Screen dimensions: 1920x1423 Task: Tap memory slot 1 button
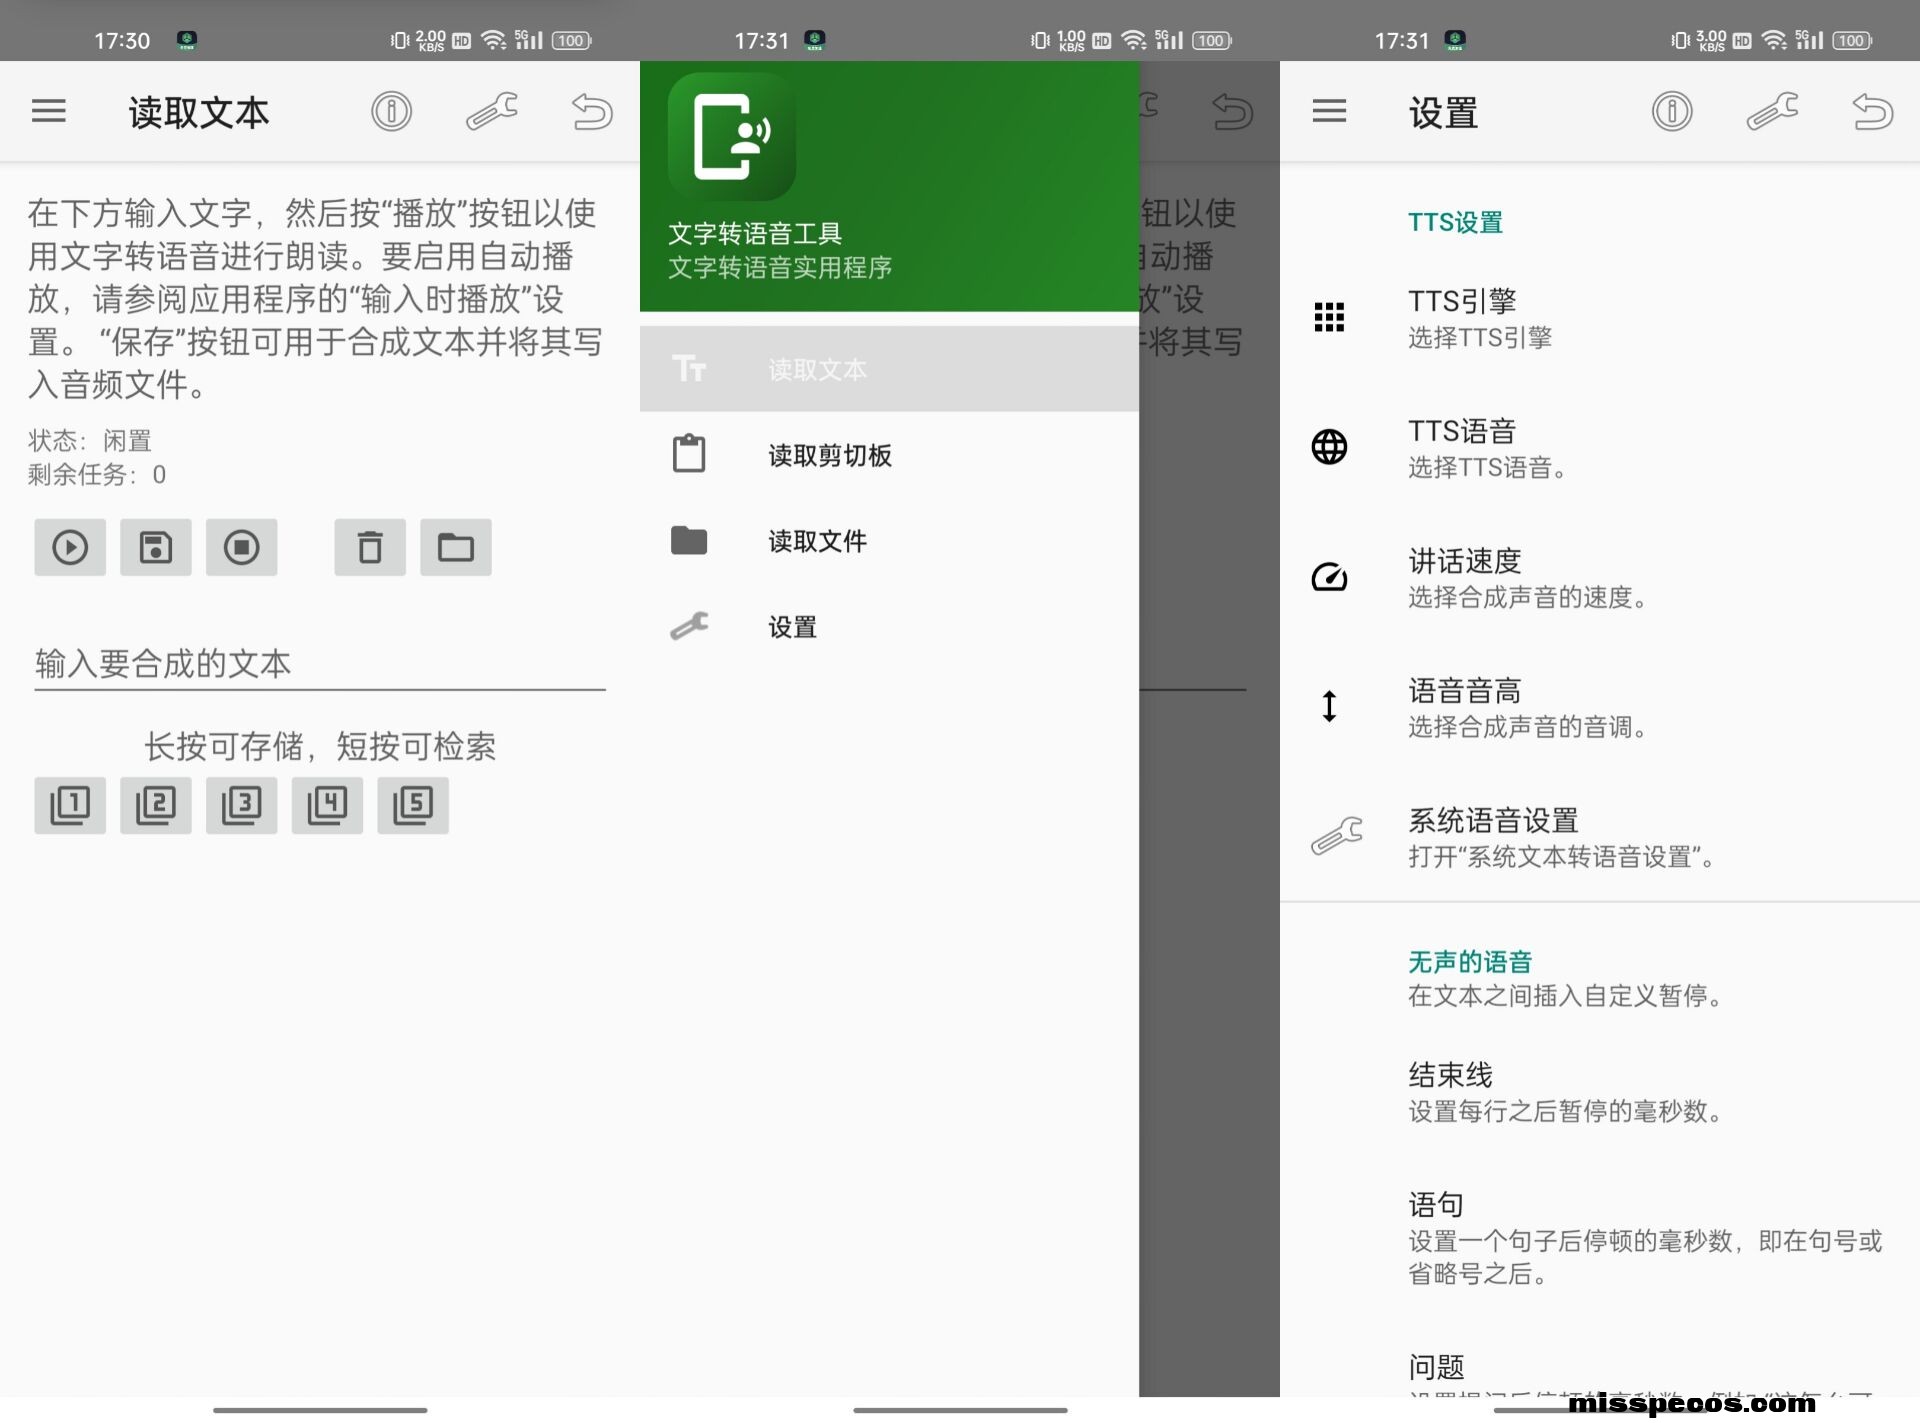click(70, 805)
